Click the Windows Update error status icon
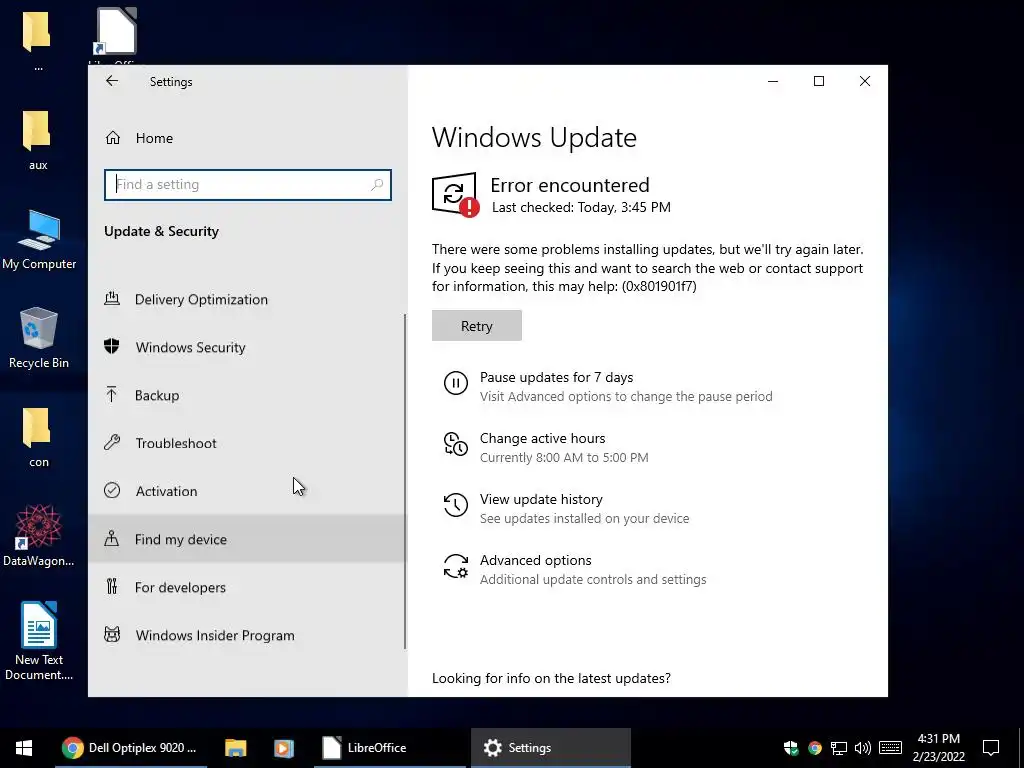1024x768 pixels. [456, 194]
